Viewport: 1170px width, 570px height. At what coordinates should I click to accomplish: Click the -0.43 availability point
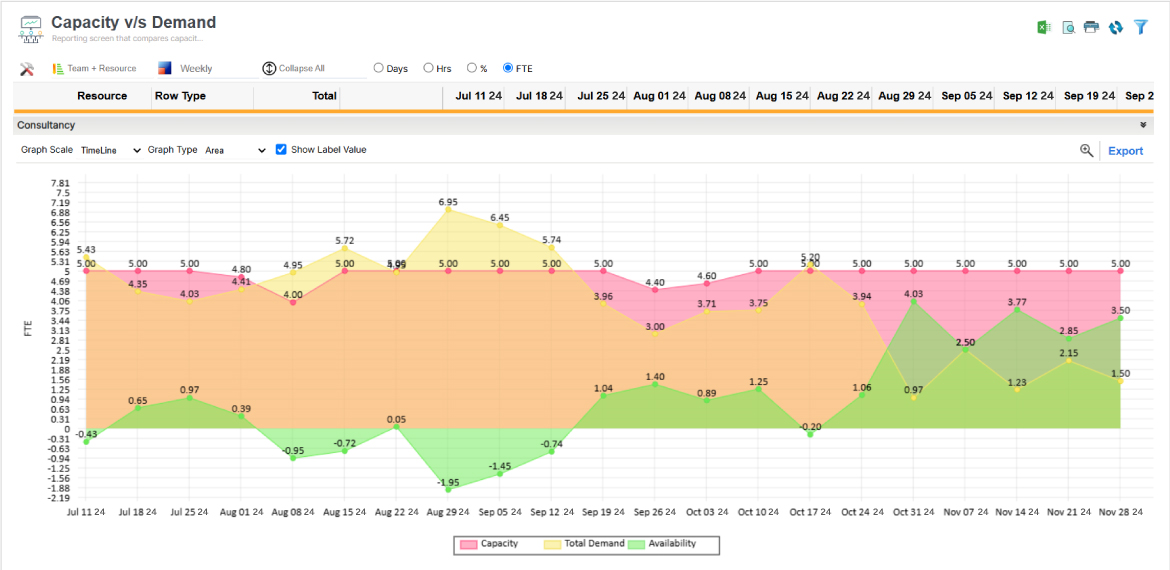[86, 442]
